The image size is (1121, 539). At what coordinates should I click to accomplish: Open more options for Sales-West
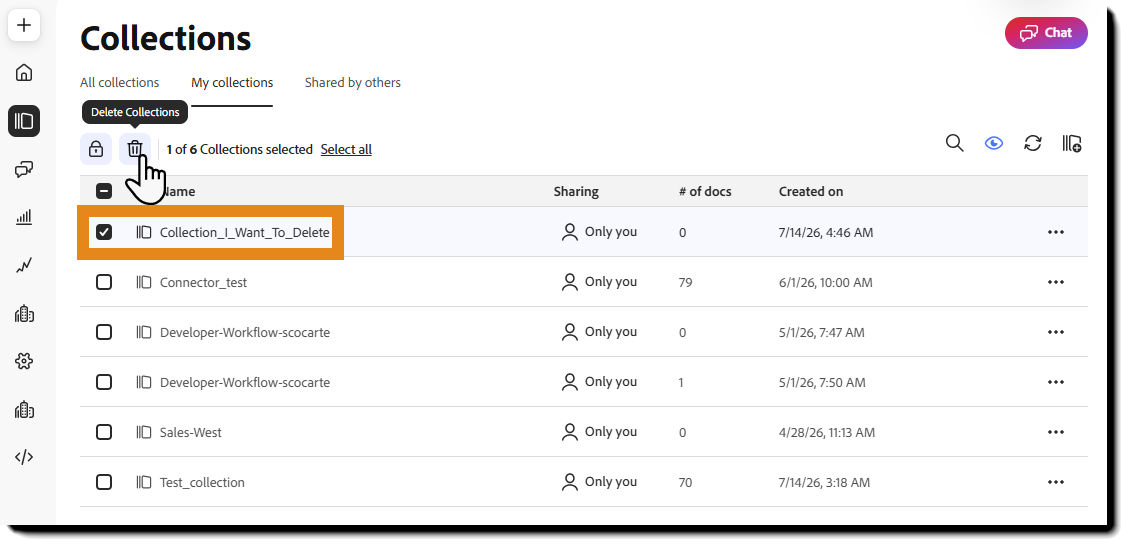coord(1056,432)
